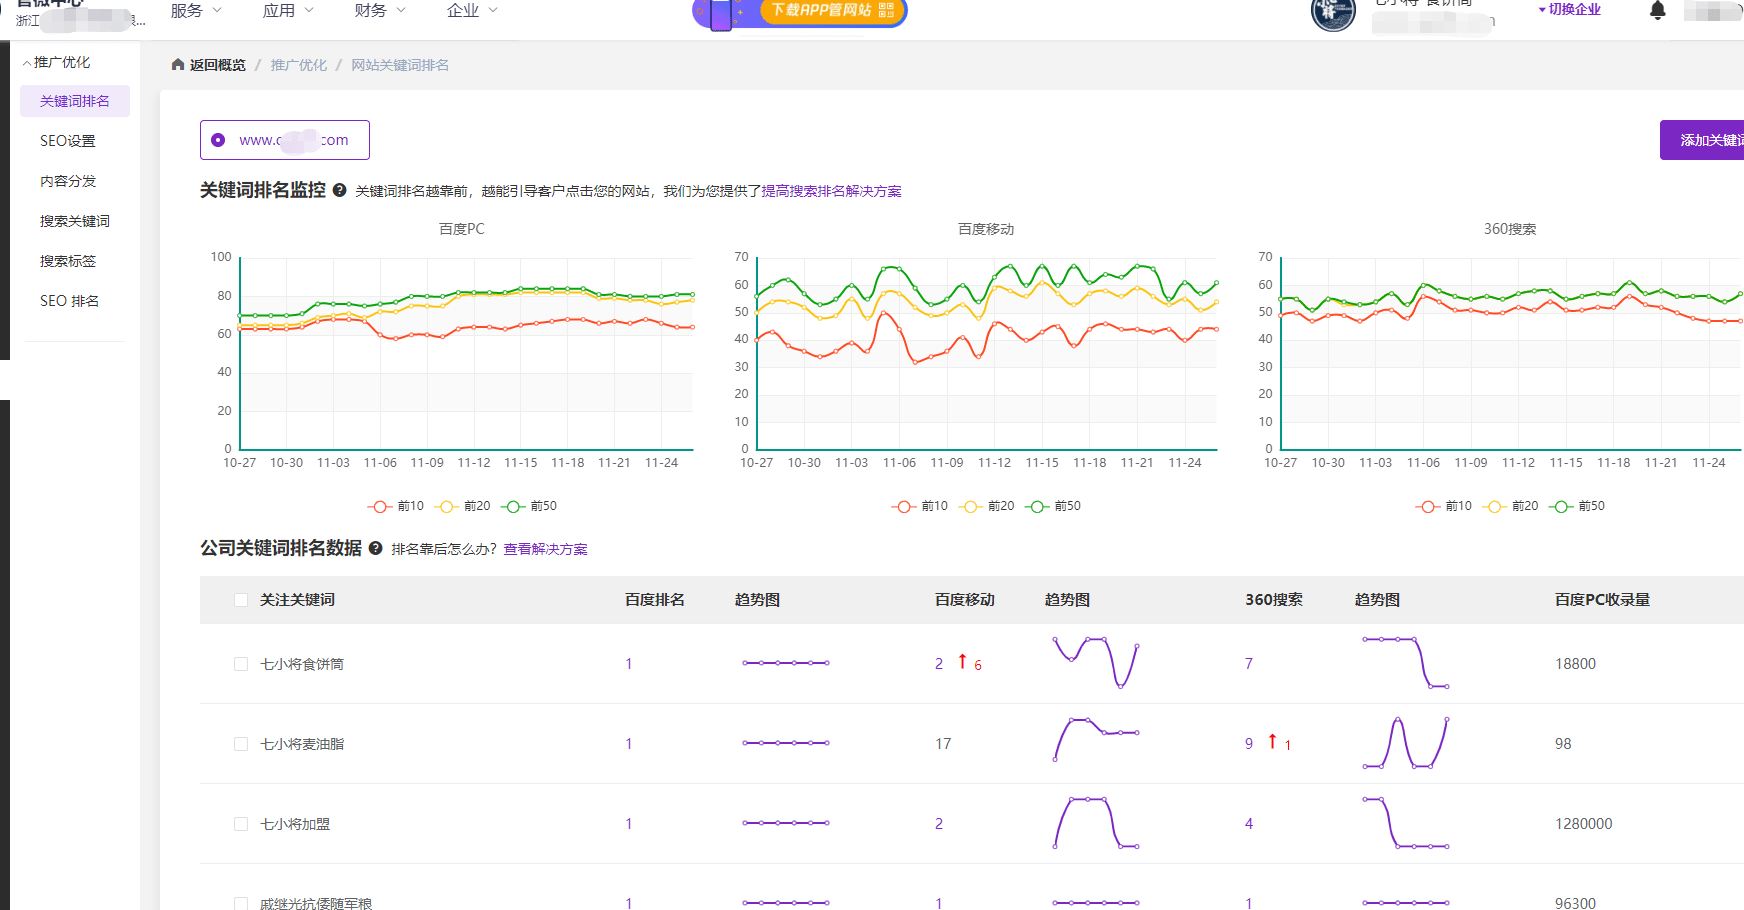This screenshot has width=1744, height=910.
Task: Click the company logo avatar in the header
Action: click(x=1333, y=15)
